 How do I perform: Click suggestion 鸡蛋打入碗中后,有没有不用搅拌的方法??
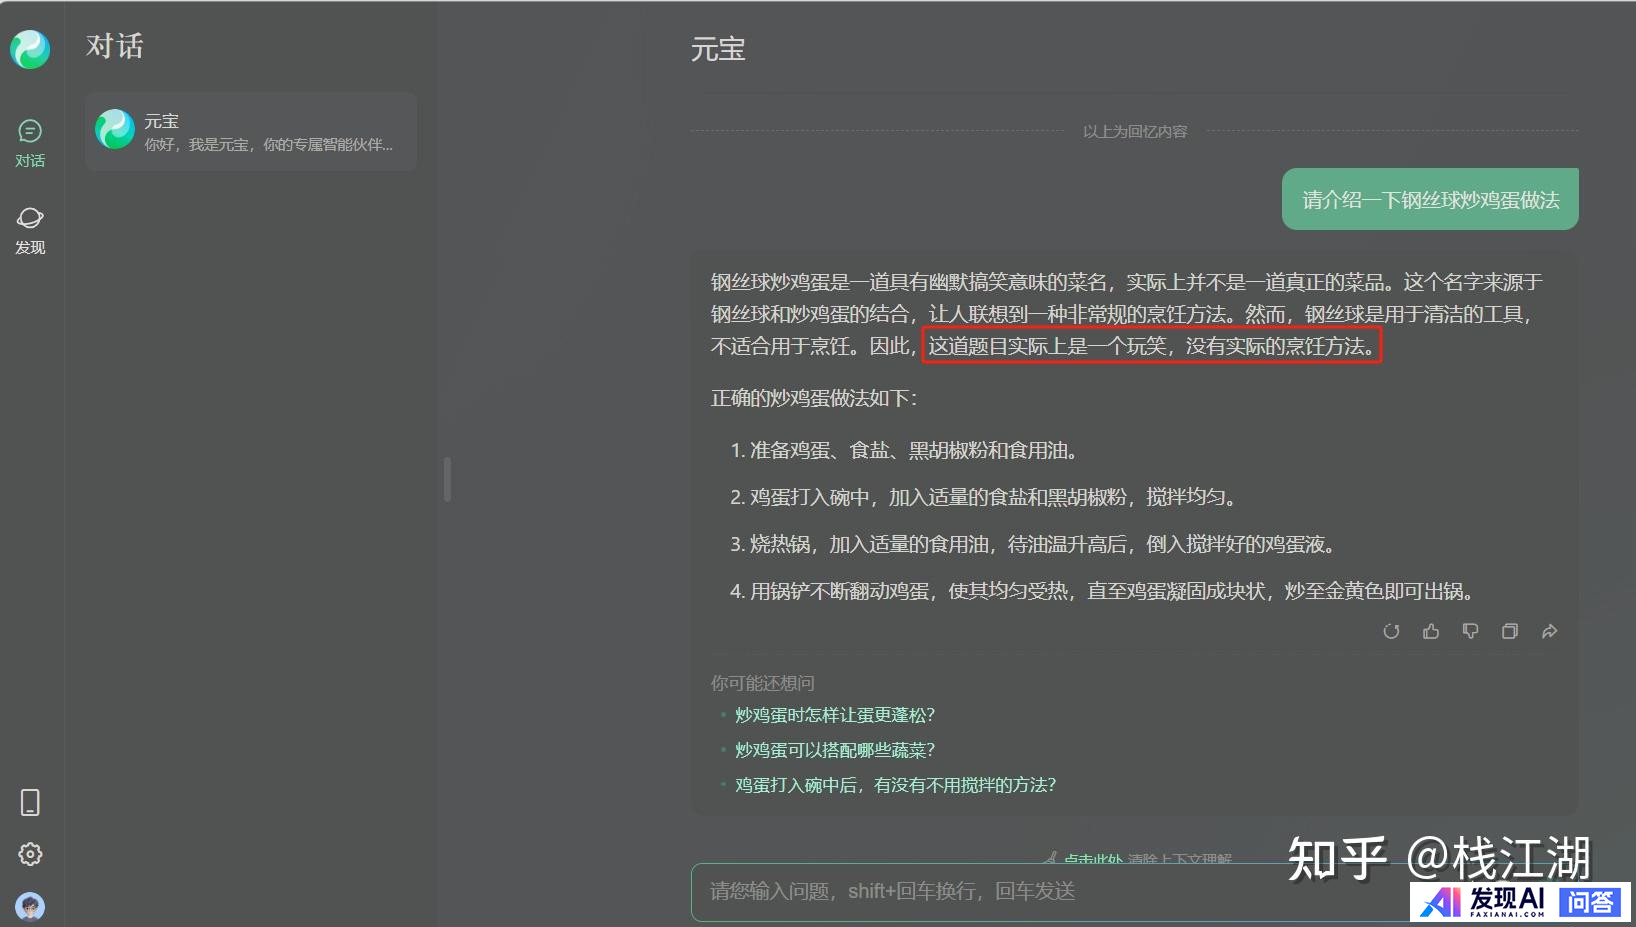tap(895, 785)
